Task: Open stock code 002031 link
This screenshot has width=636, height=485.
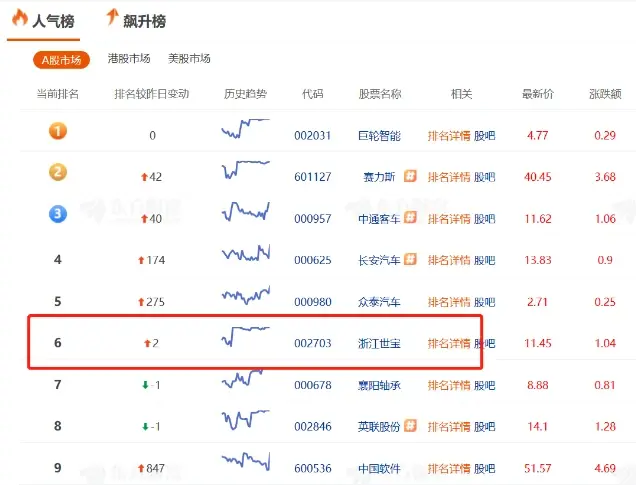Action: point(312,136)
